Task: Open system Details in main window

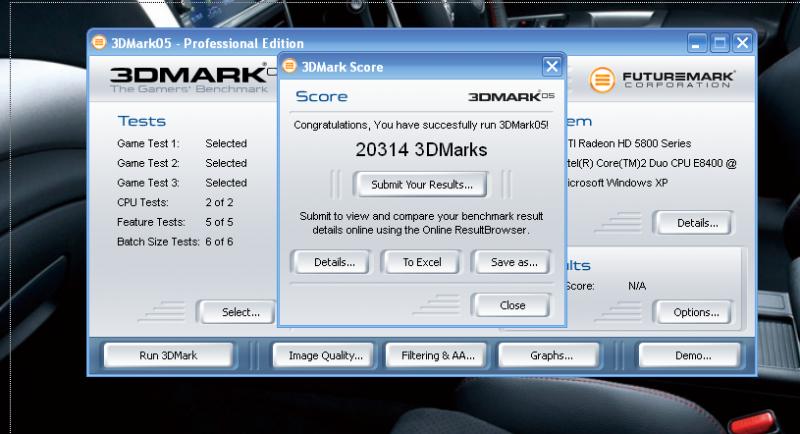Action: click(696, 223)
